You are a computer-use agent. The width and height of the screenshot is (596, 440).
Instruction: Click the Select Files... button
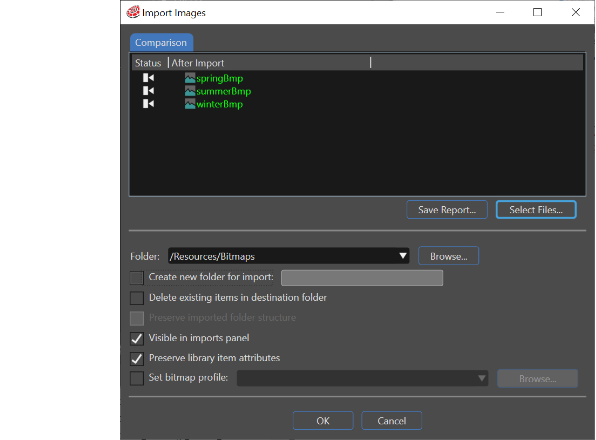click(536, 210)
